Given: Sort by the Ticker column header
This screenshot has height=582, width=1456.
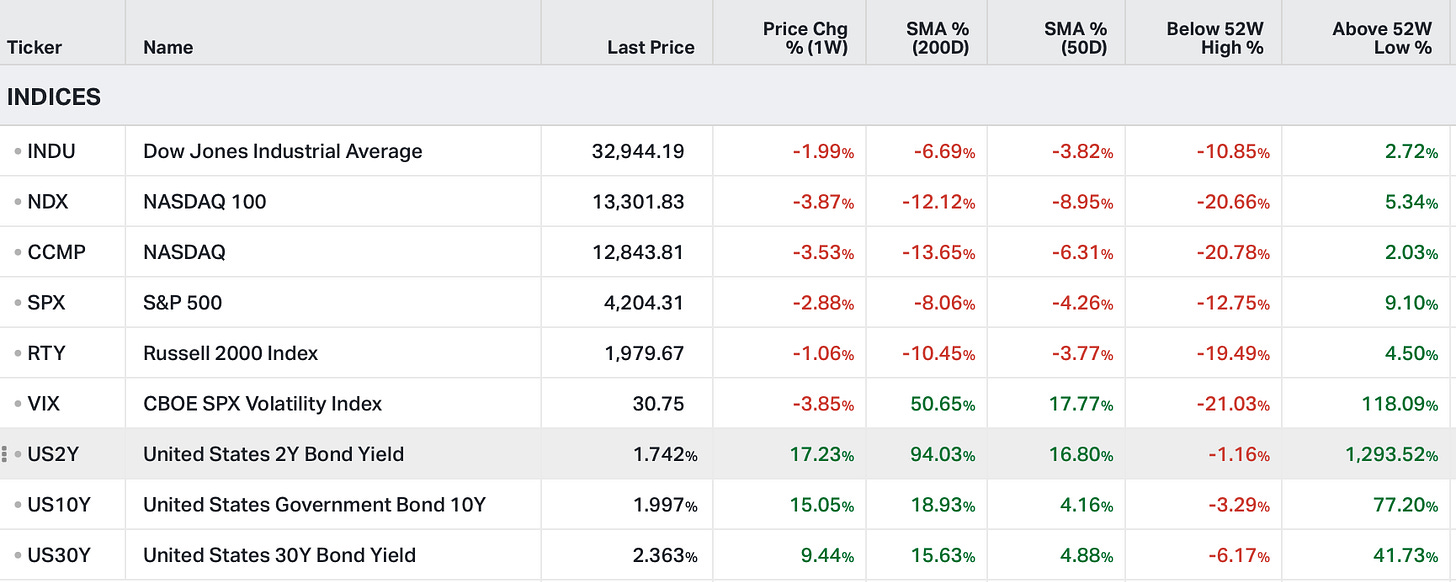Looking at the screenshot, I should coord(35,47).
